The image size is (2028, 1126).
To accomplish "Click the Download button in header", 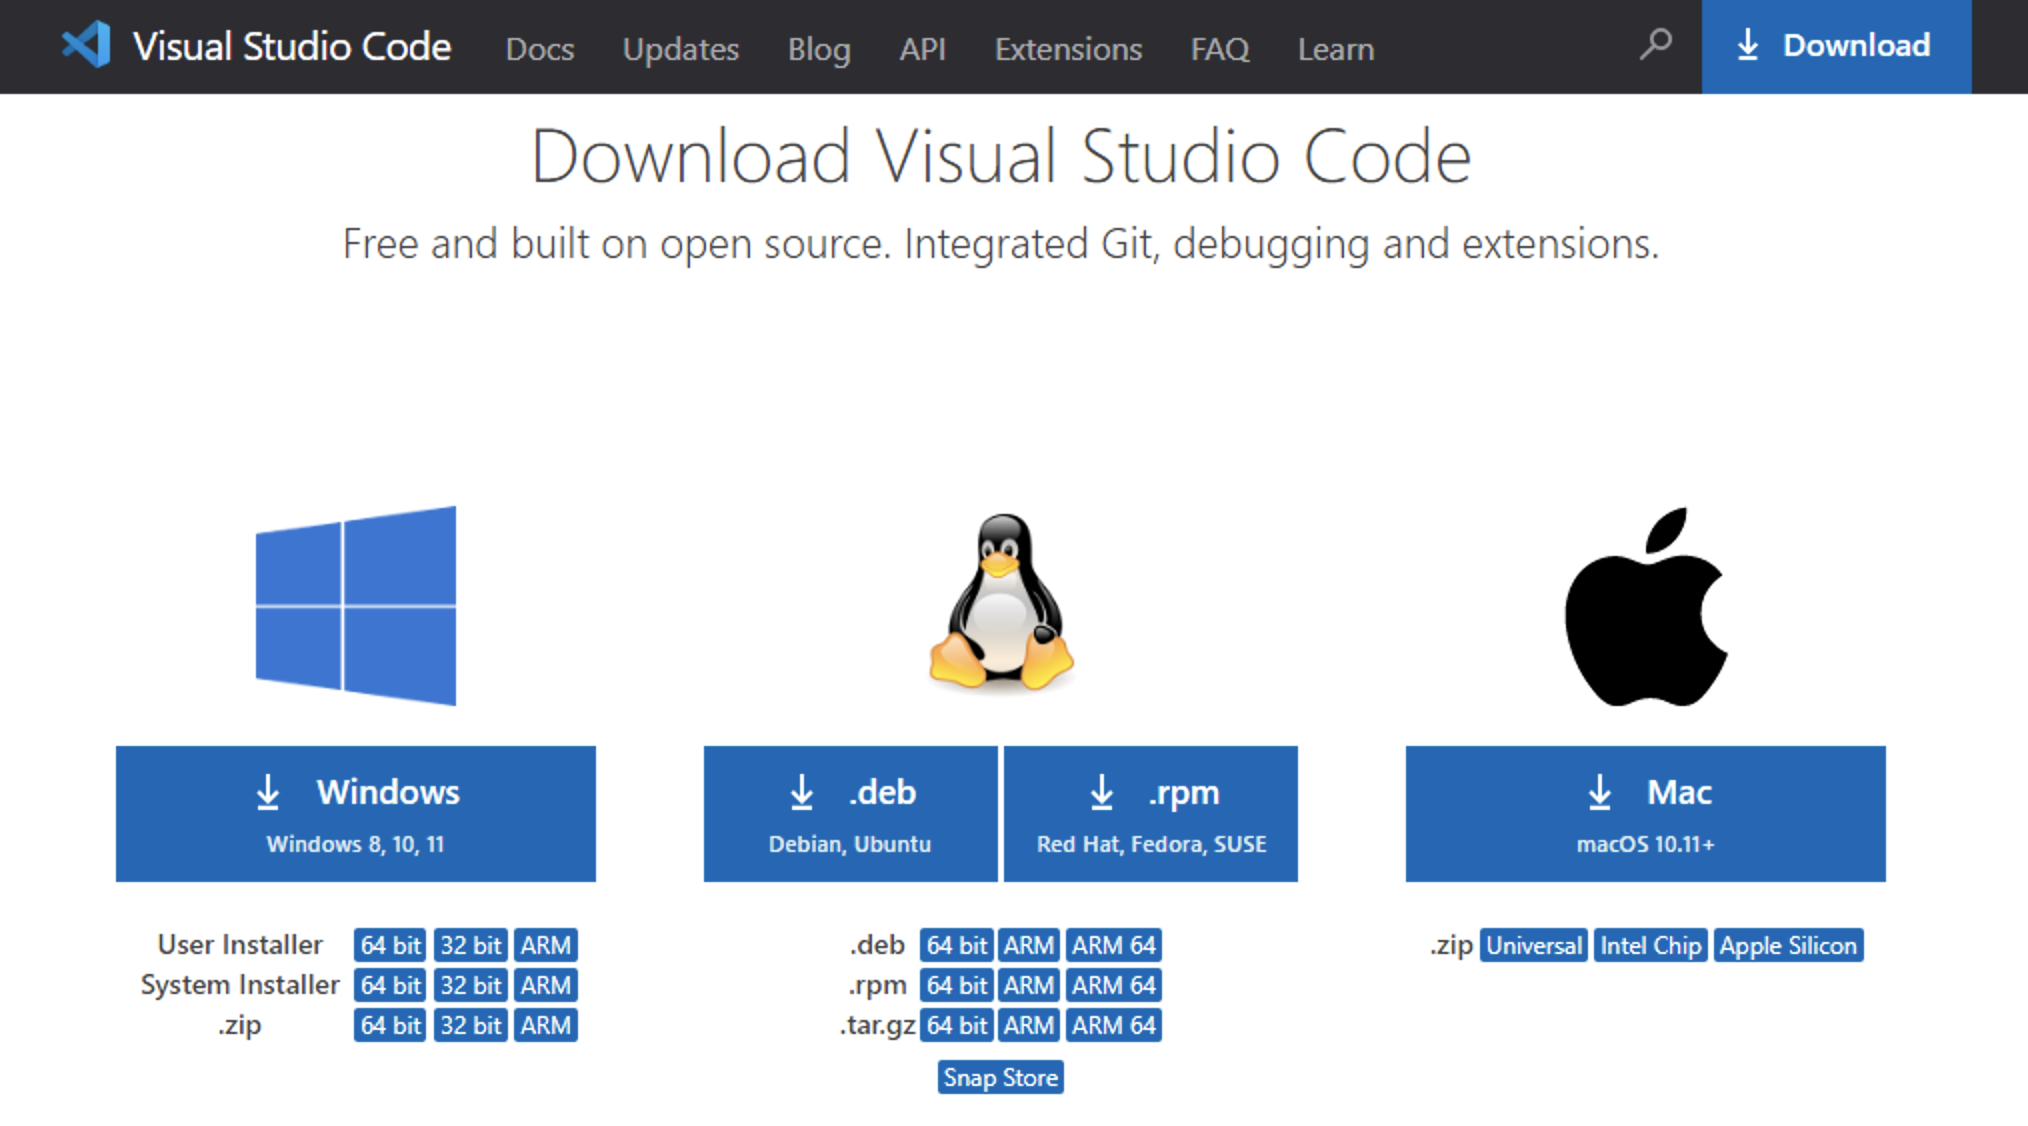I will [1836, 46].
